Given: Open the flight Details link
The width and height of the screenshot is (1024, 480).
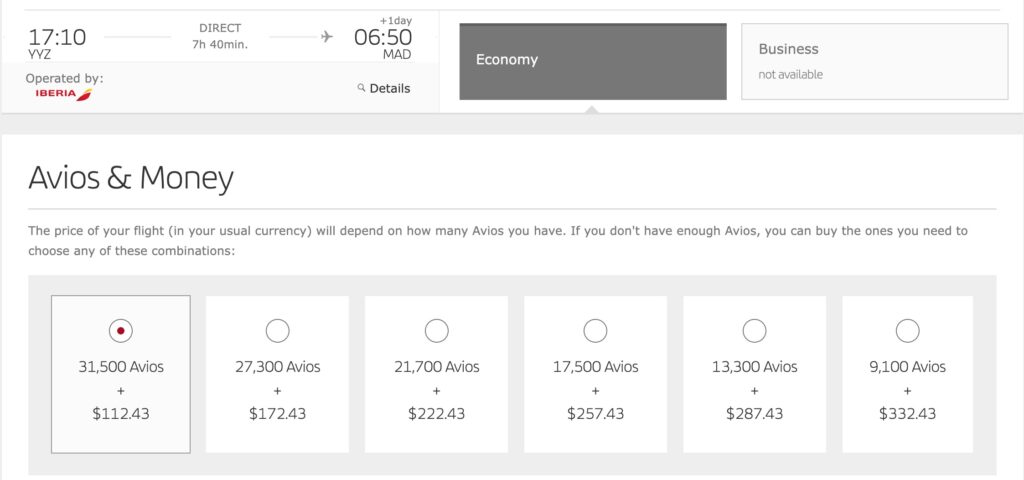Looking at the screenshot, I should coord(389,88).
